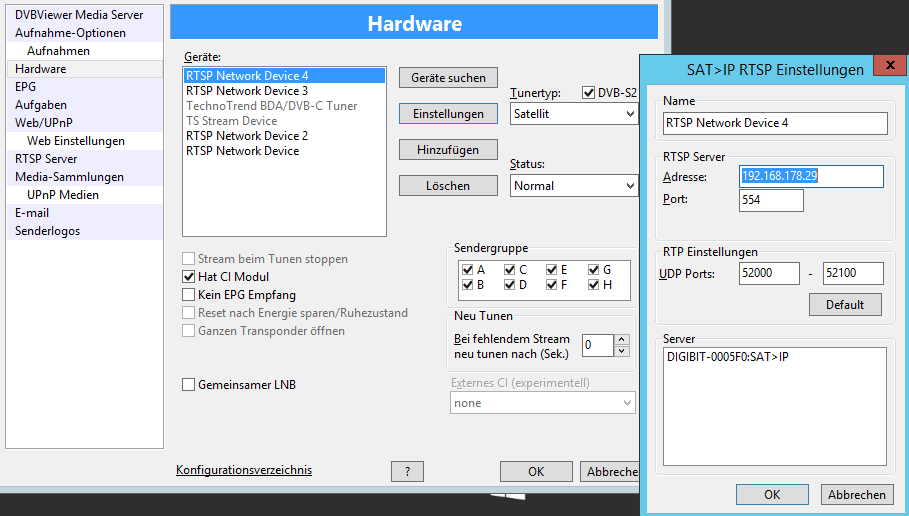The width and height of the screenshot is (909, 516).
Task: Toggle the DVB-S2 checkbox
Action: coord(588,93)
